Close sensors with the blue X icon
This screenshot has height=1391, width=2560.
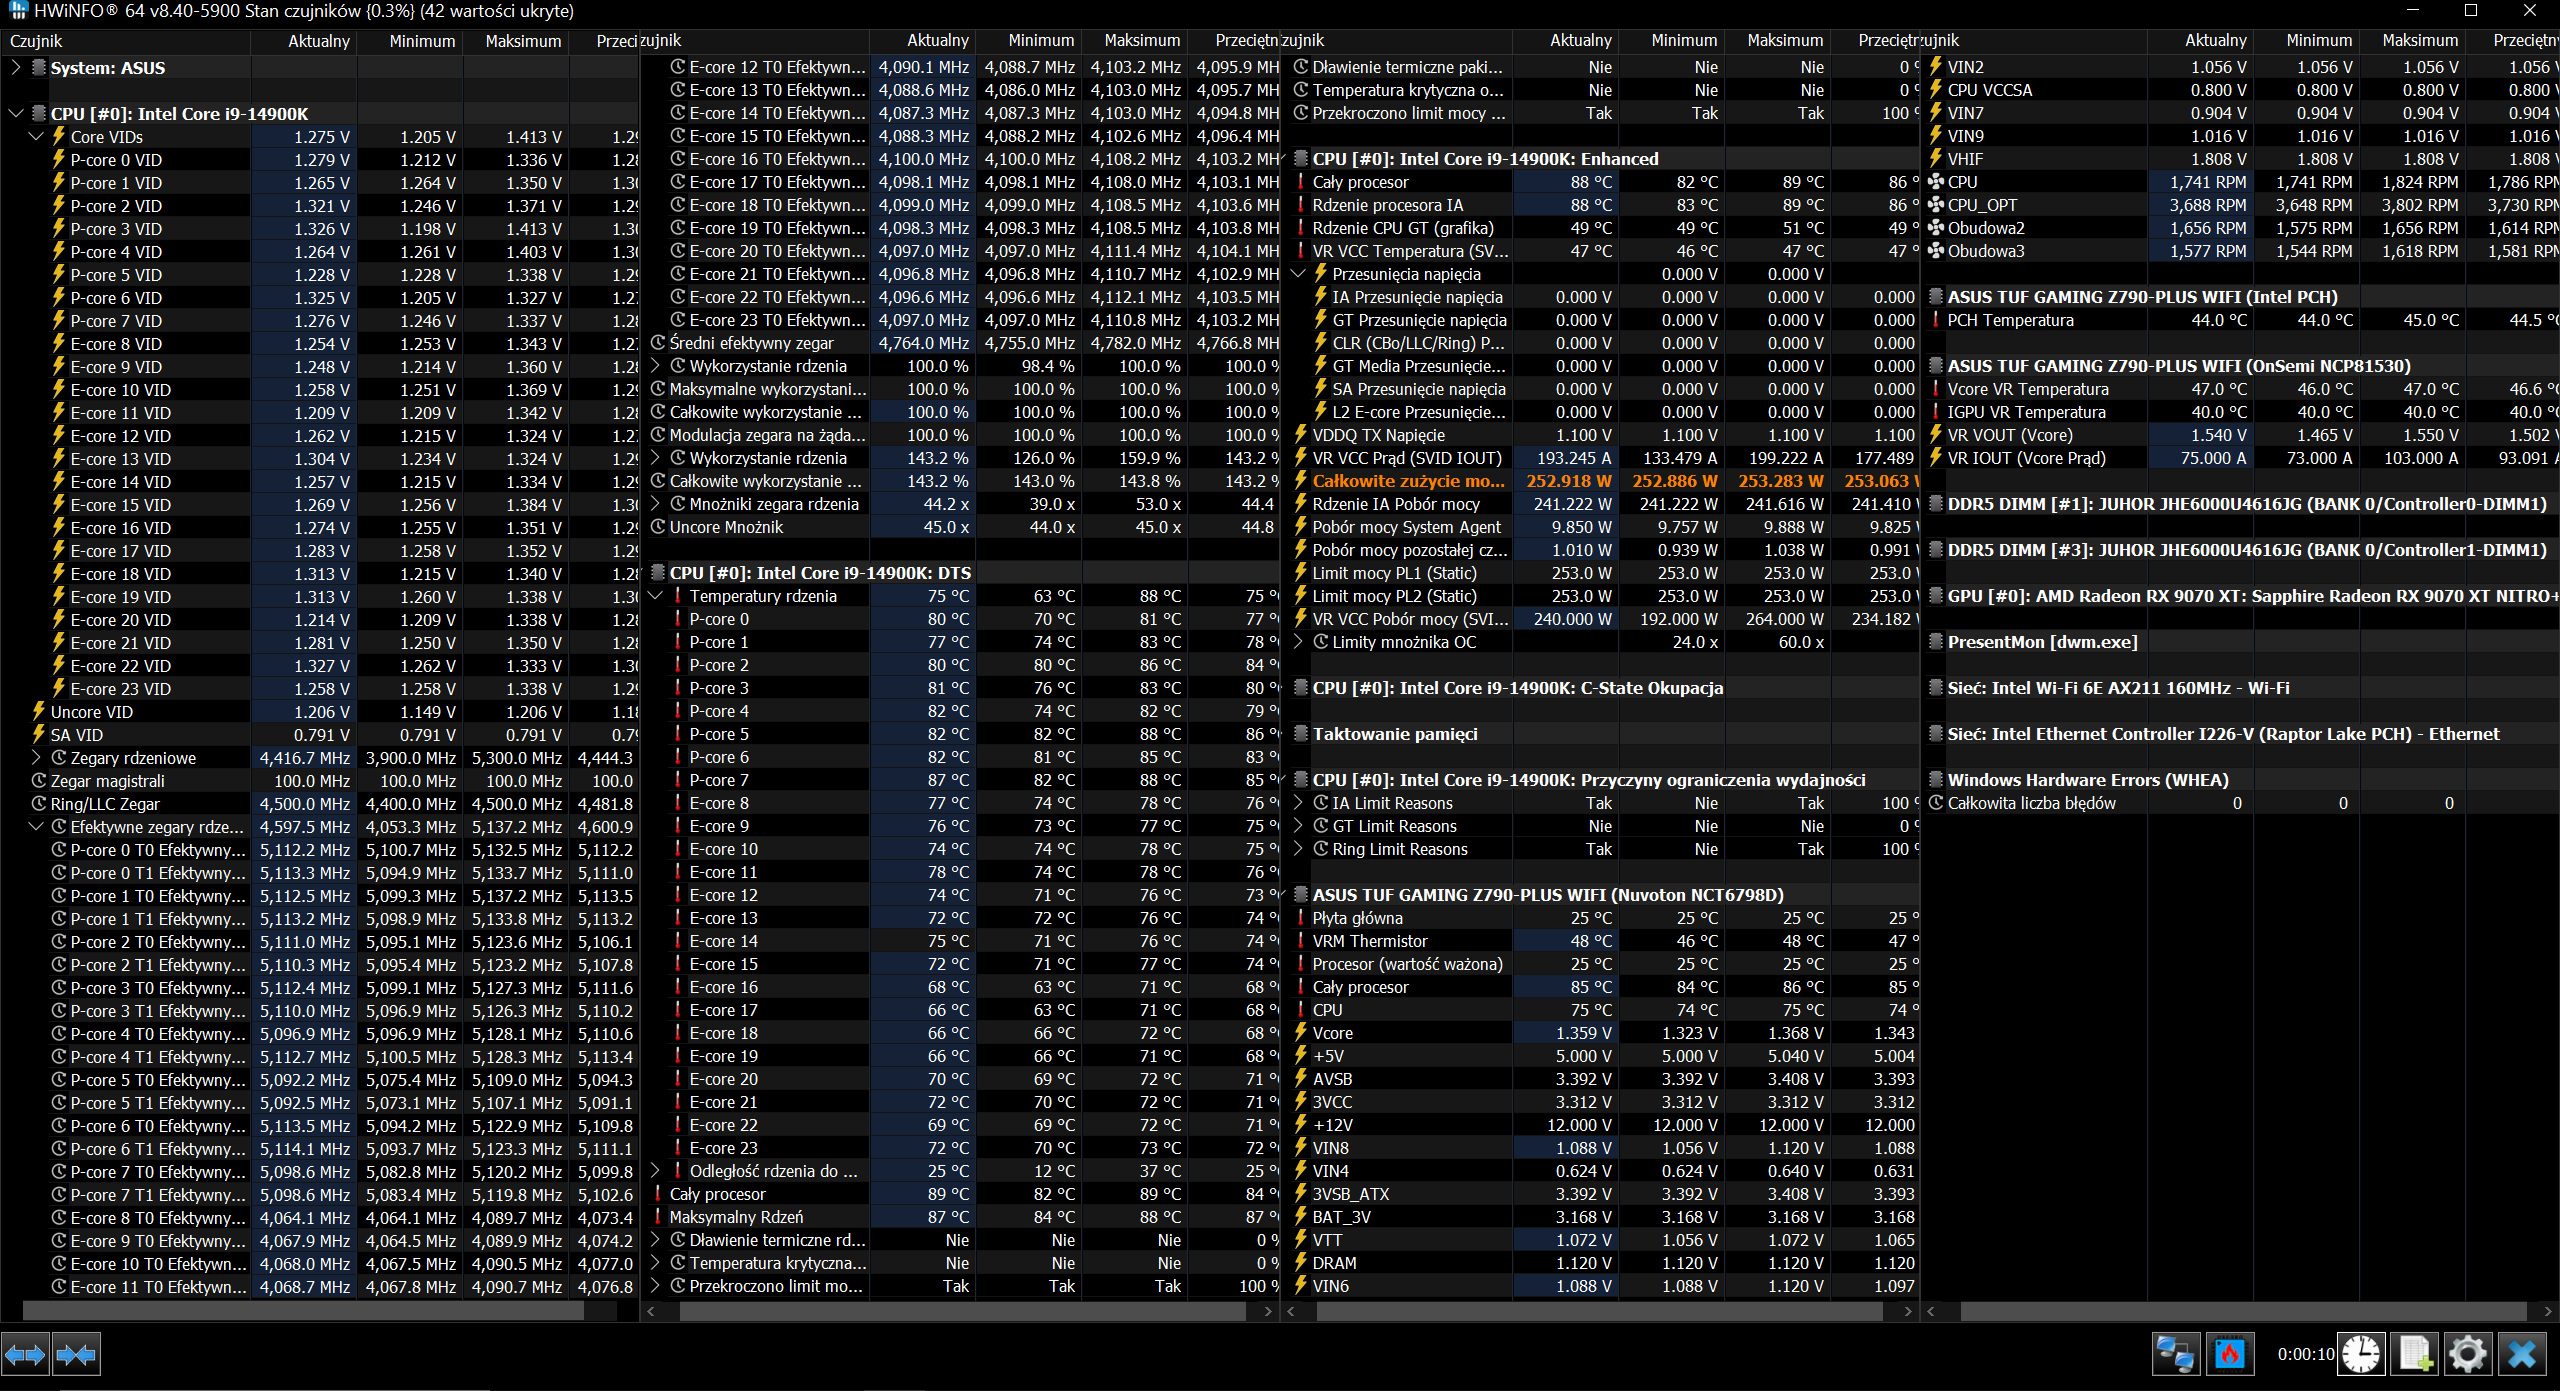click(x=2522, y=1355)
